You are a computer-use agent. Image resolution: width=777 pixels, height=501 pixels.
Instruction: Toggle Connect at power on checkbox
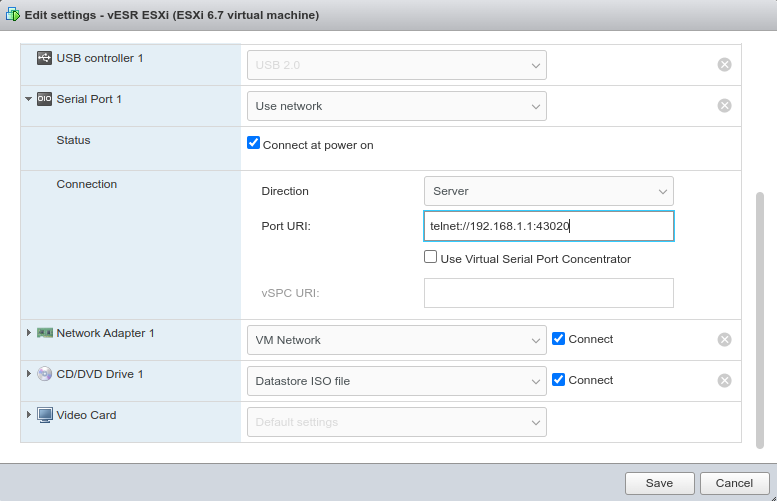(254, 144)
